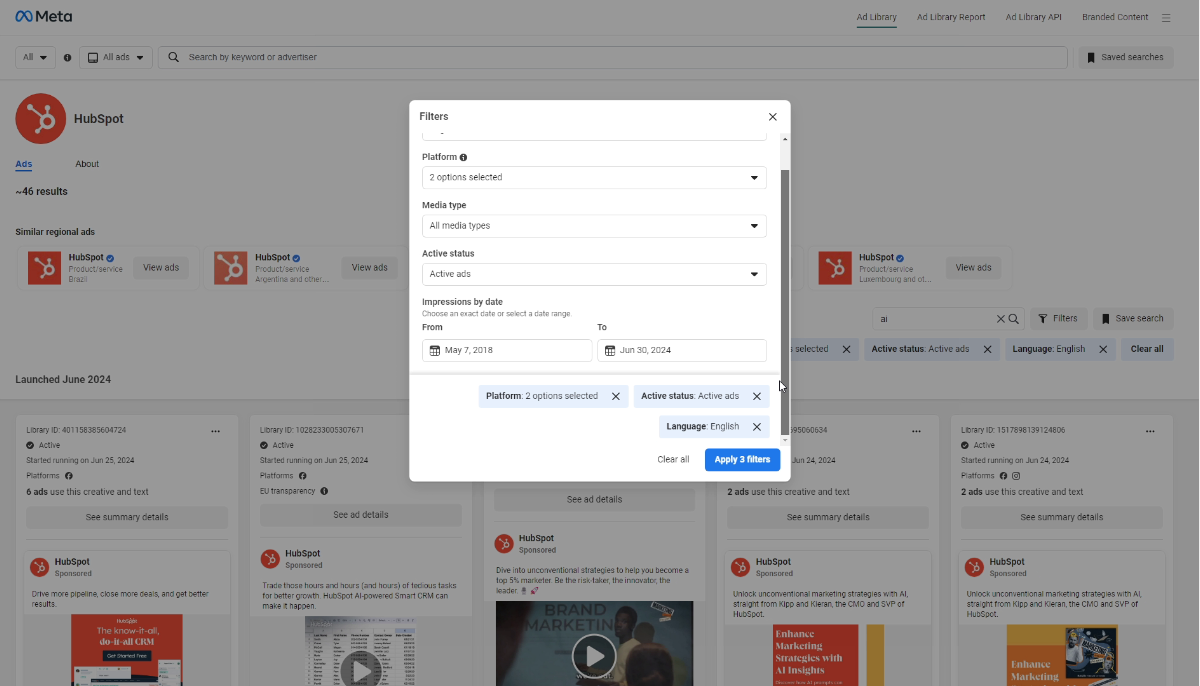Open the Media type dropdown

(x=593, y=225)
